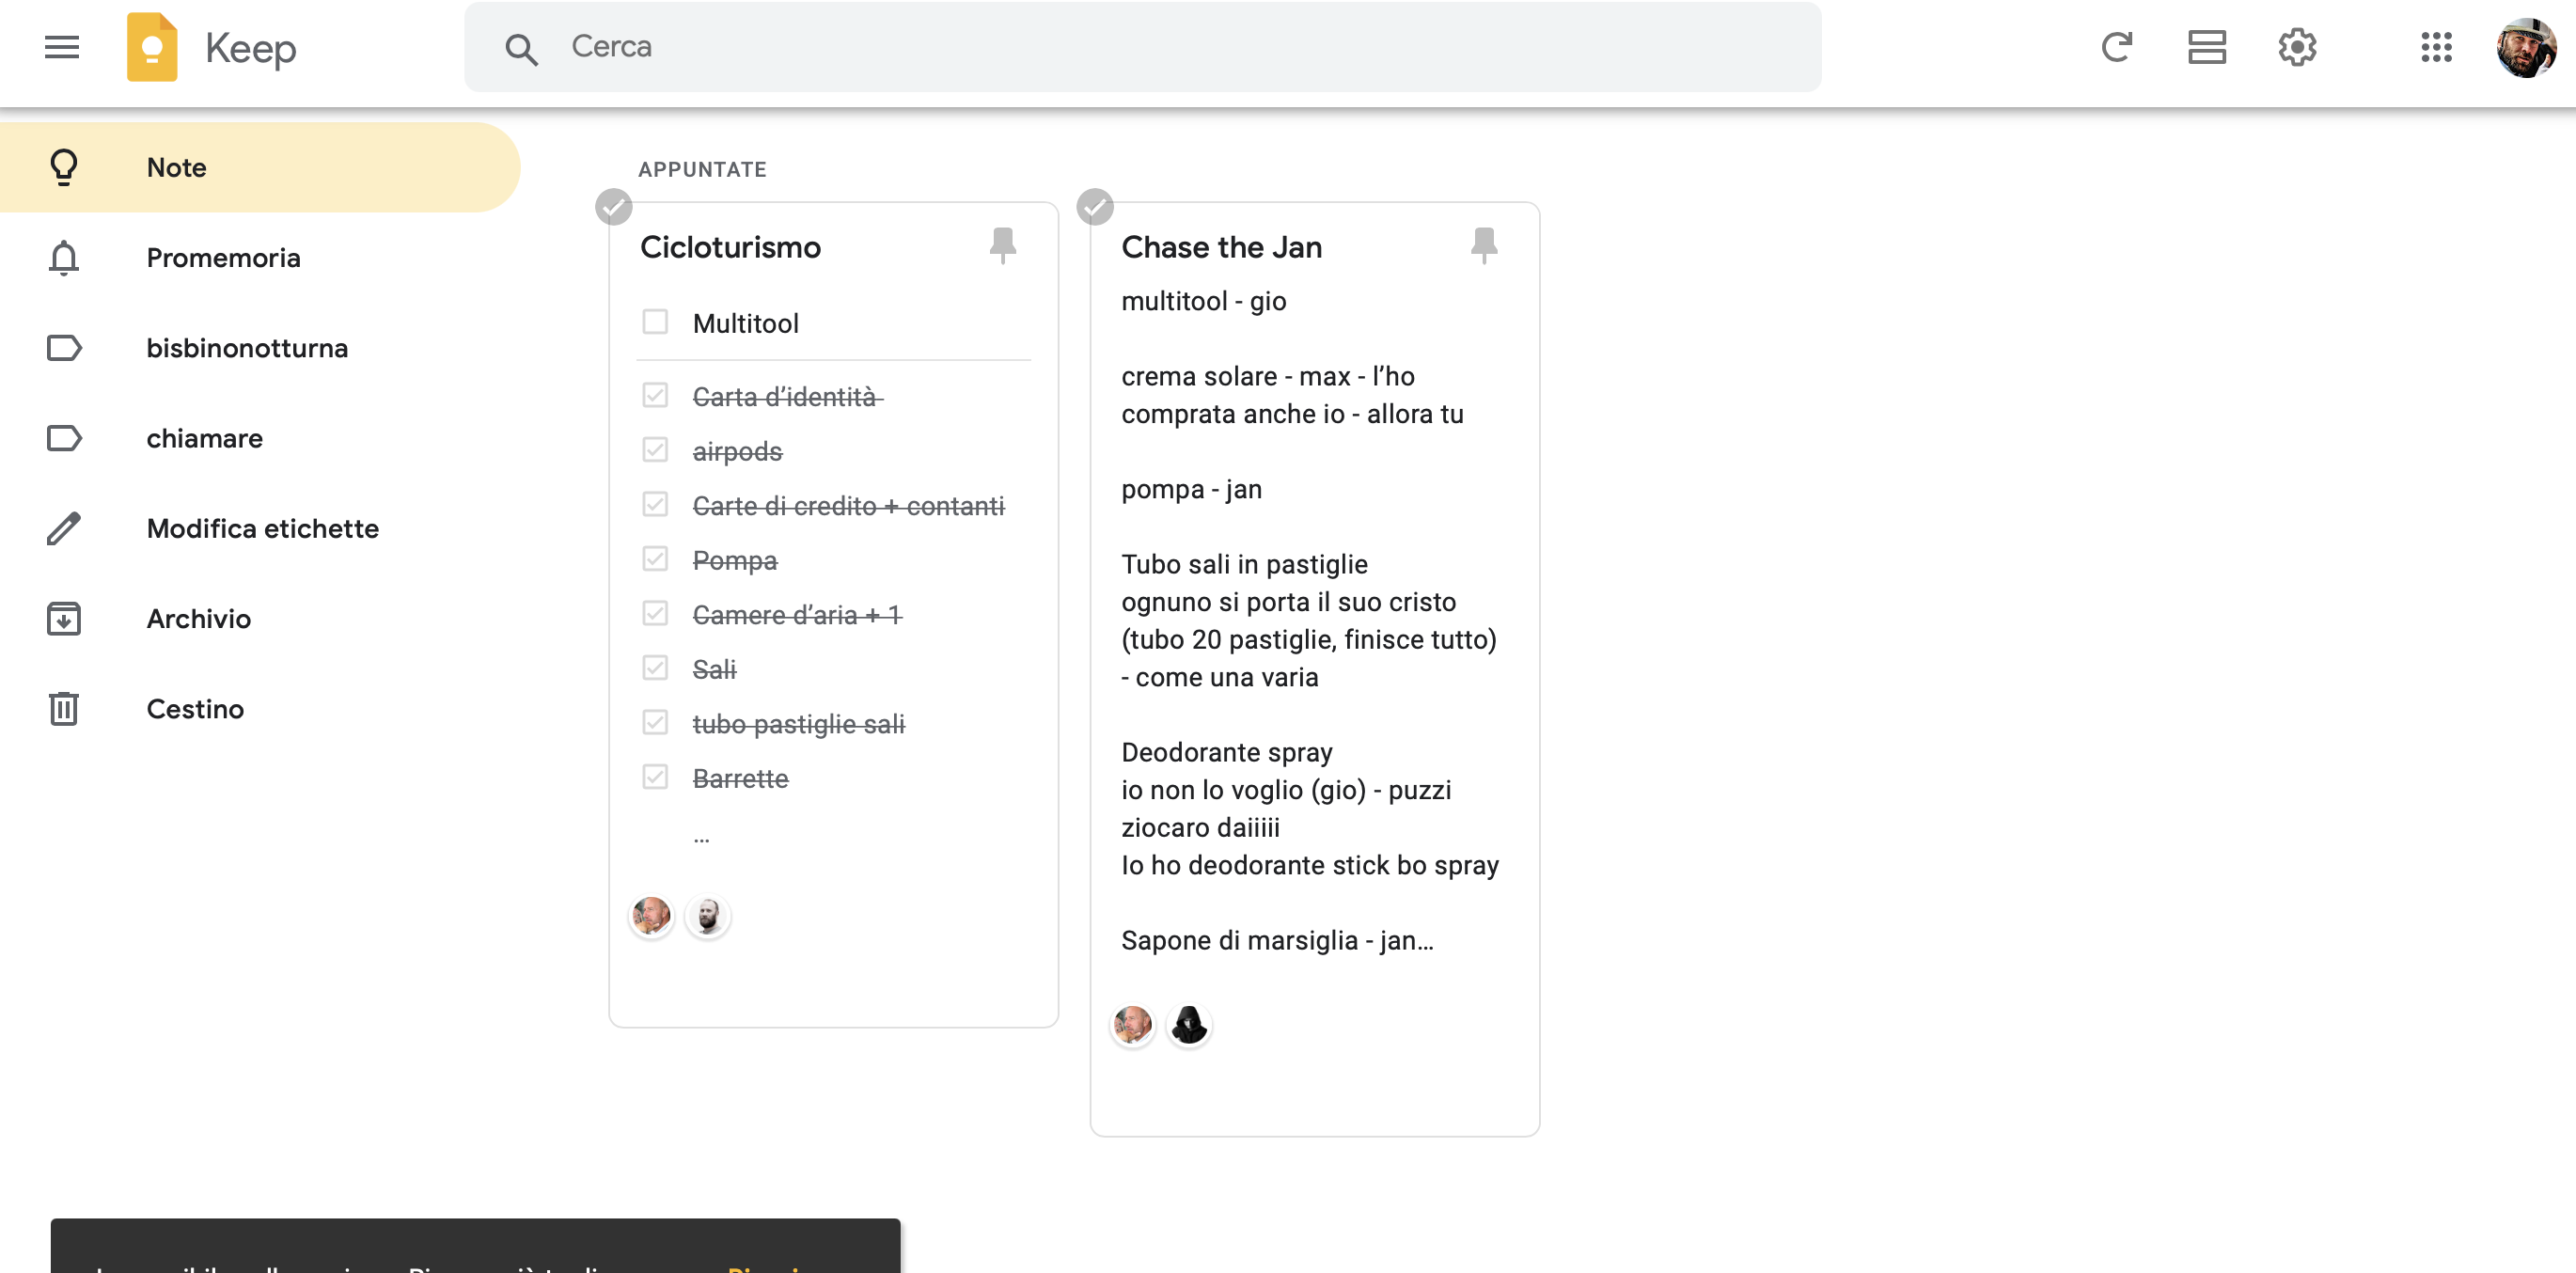The image size is (2576, 1273).
Task: Click Modifica etichette
Action: pos(262,528)
